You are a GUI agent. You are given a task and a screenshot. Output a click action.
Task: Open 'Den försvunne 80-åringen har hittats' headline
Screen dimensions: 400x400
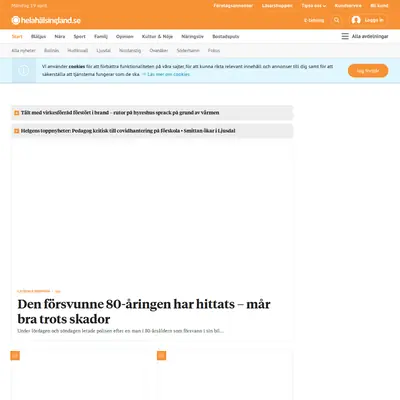(144, 311)
